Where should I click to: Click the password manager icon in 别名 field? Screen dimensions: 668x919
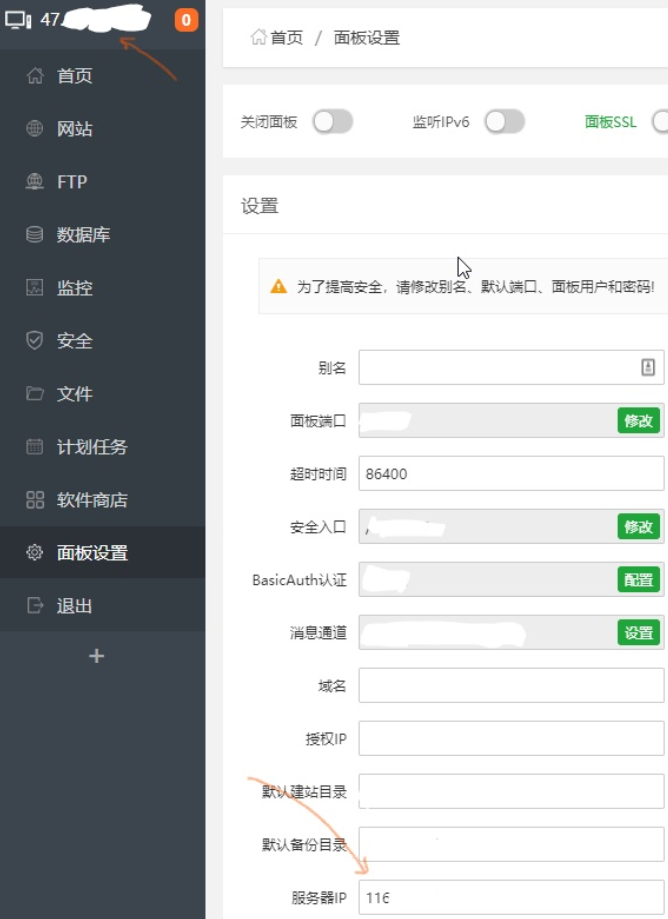[648, 367]
